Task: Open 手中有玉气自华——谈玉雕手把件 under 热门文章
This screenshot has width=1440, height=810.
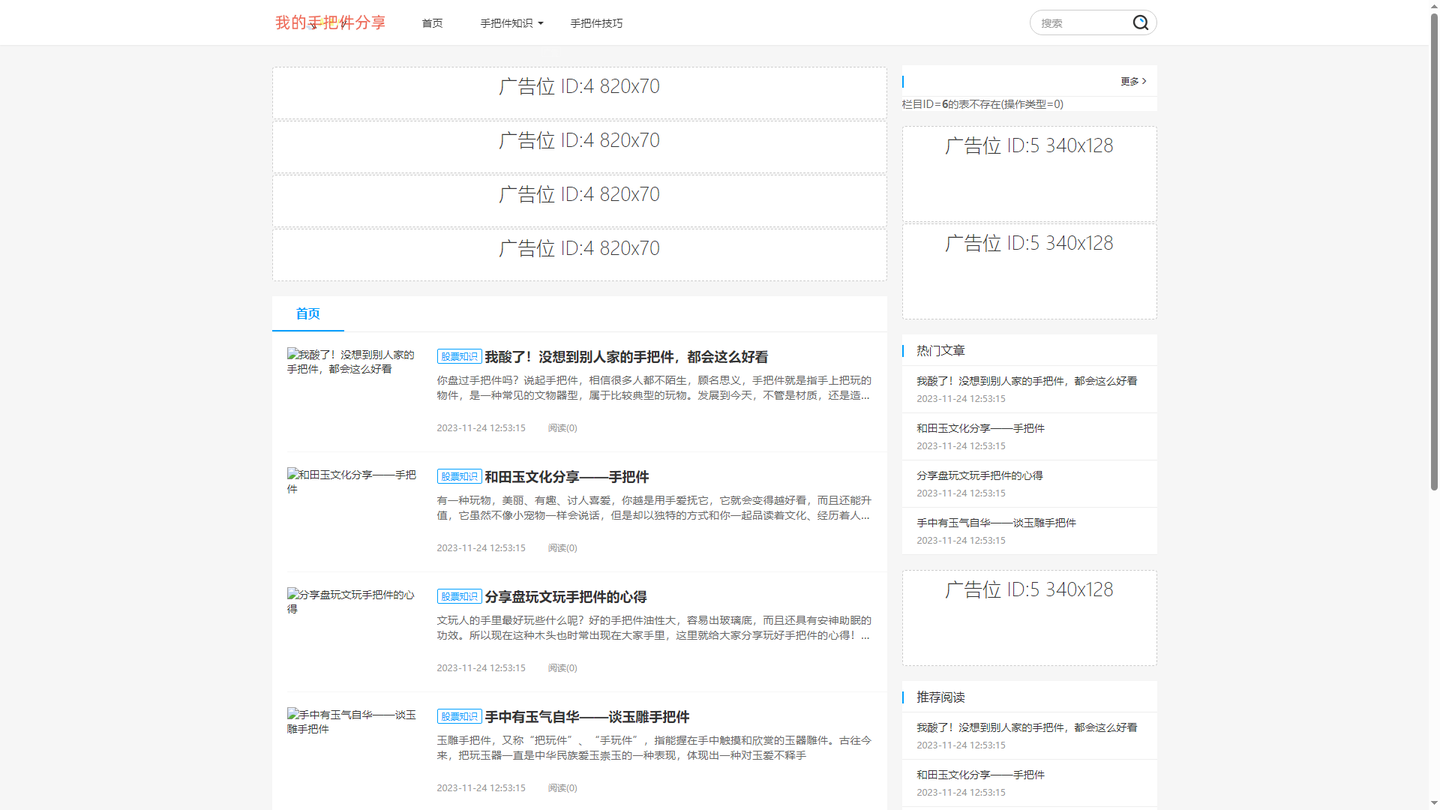Action: point(996,523)
